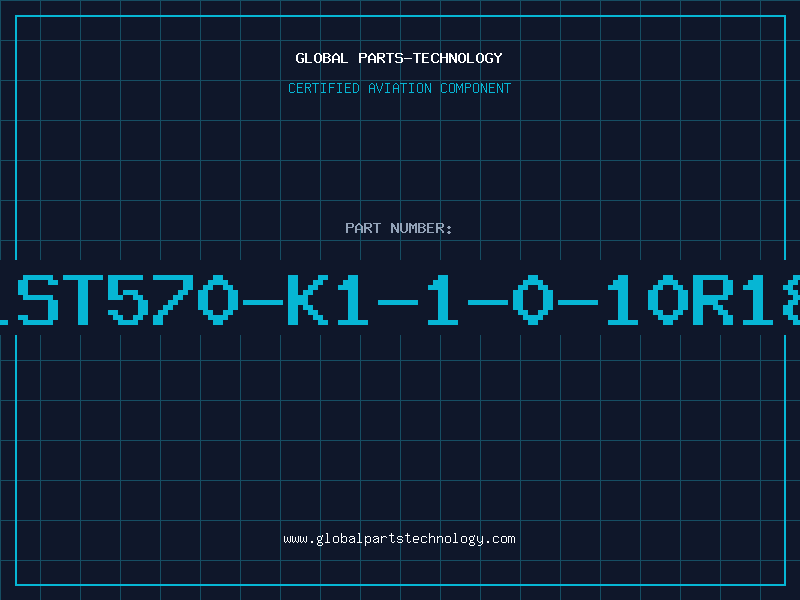Click the partly cut-off last digit of part number
The height and width of the screenshot is (600, 800).
792,299
